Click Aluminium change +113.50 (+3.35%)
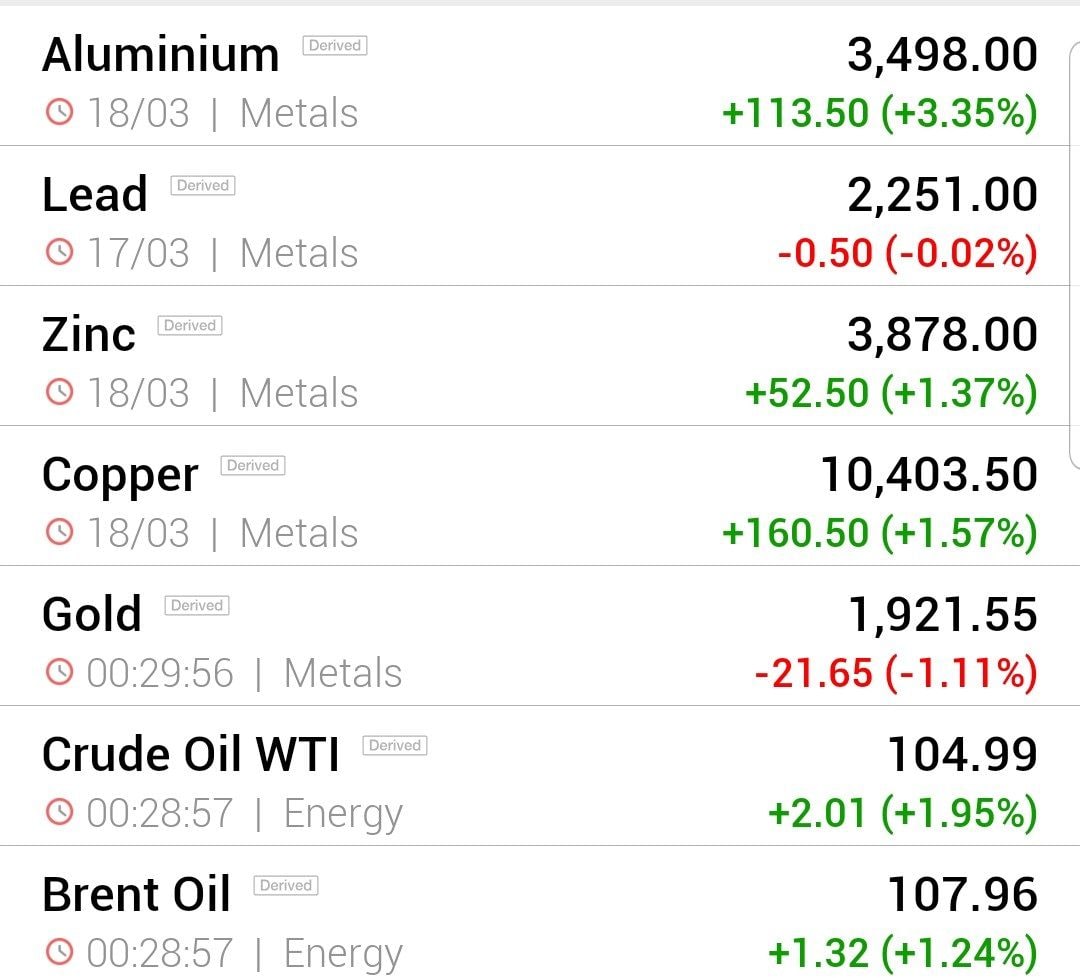 [x=880, y=113]
